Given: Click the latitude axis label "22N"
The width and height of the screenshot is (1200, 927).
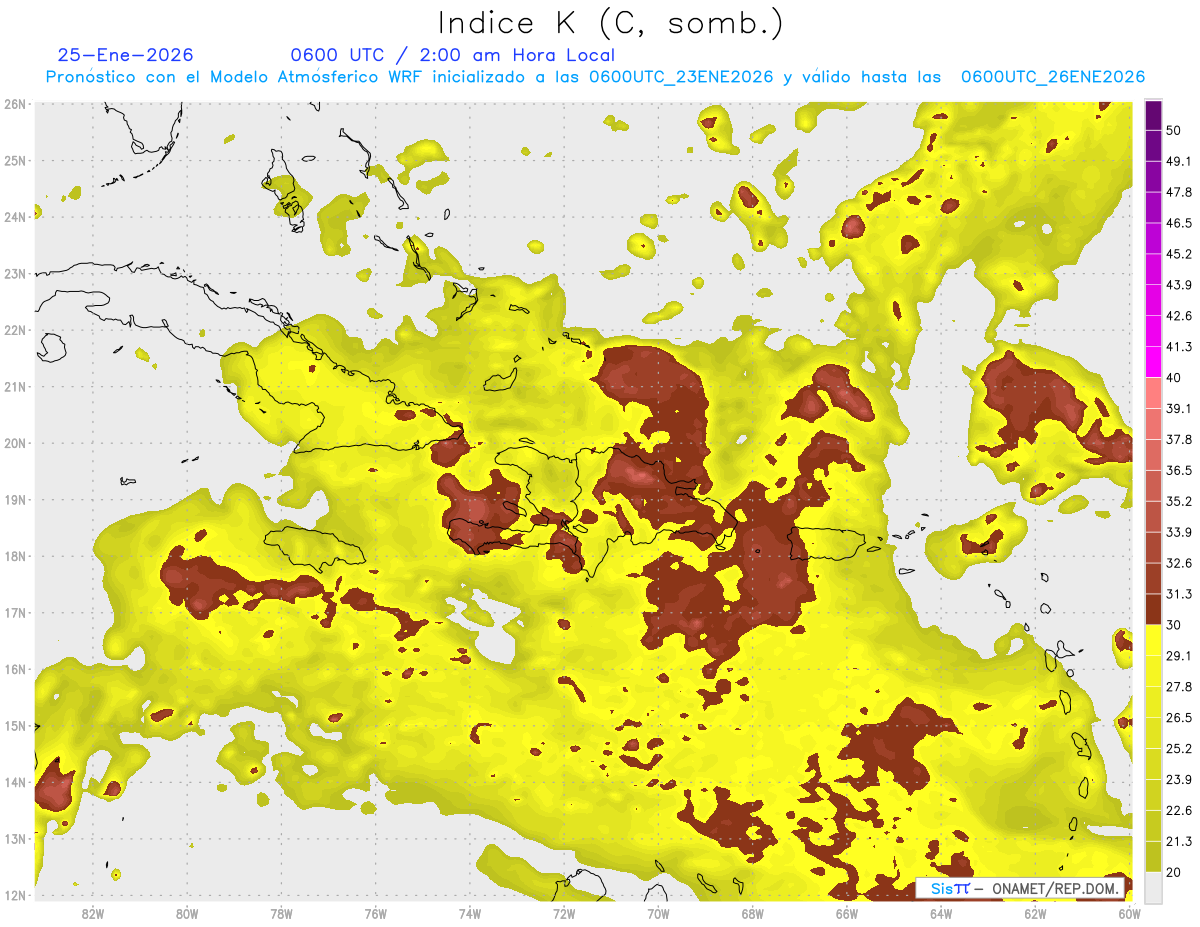Looking at the screenshot, I should tap(15, 330).
